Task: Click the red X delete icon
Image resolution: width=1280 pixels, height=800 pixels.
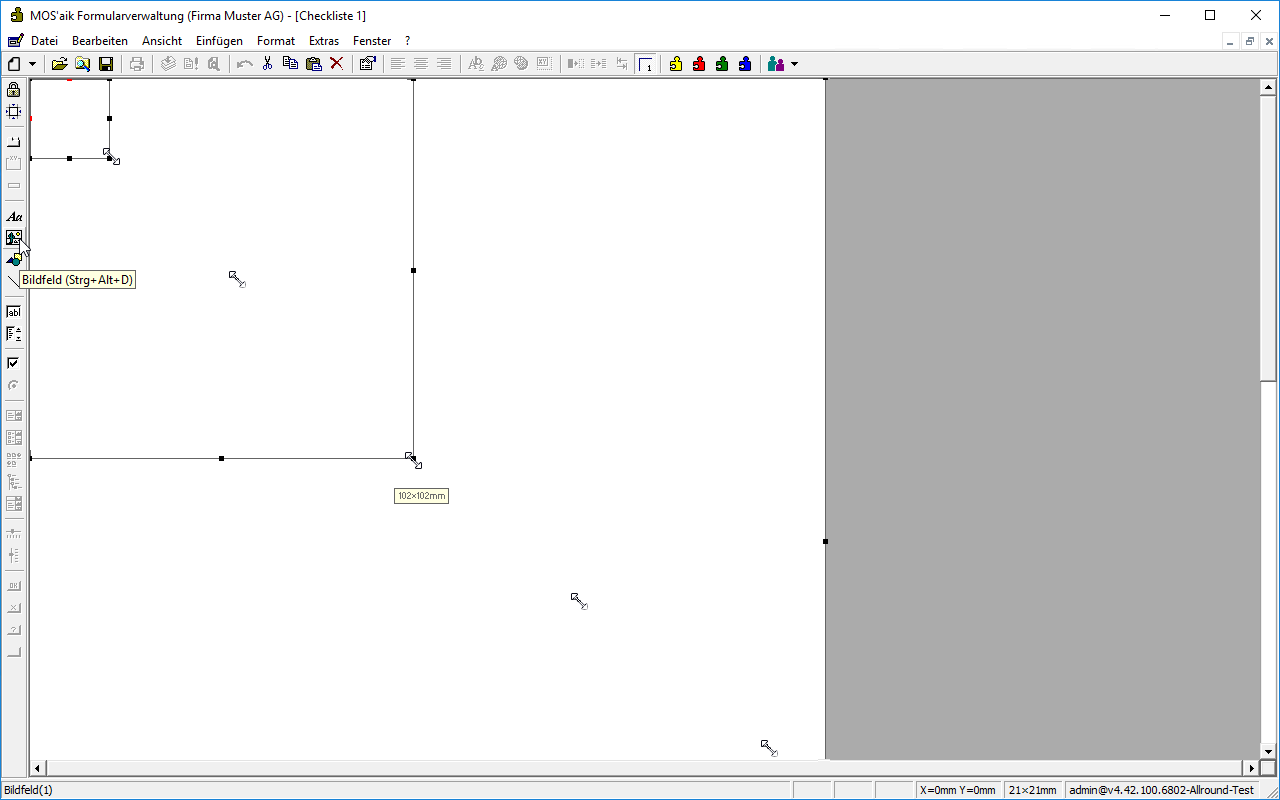Action: (x=337, y=64)
